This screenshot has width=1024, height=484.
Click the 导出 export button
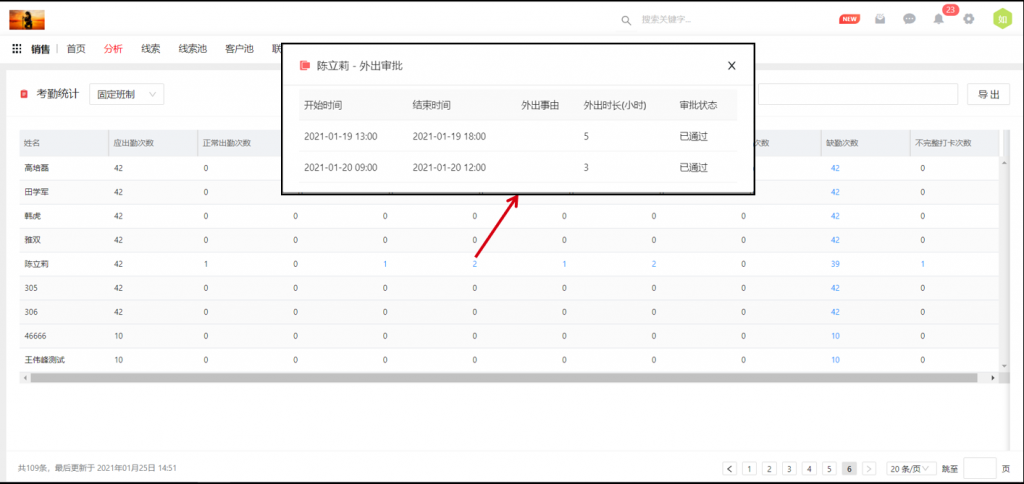click(x=988, y=94)
